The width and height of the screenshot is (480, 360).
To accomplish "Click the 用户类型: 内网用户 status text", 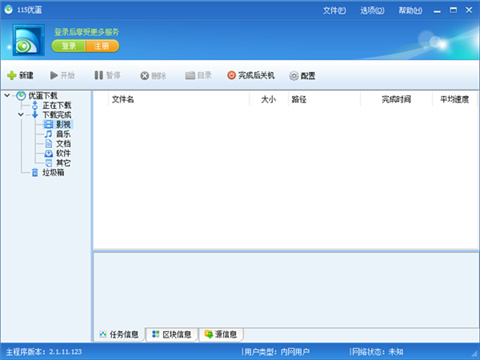I will 277,352.
